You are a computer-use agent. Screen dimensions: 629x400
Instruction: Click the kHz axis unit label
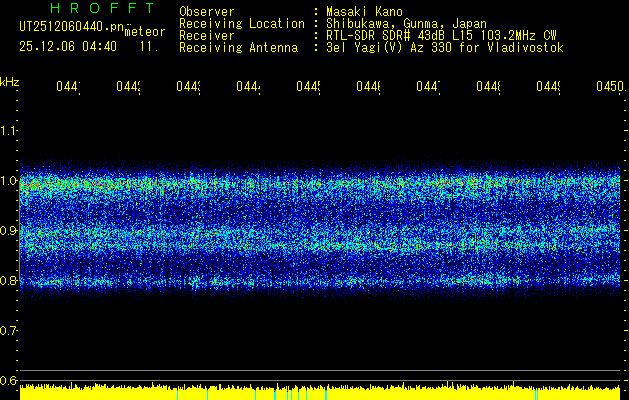click(9, 80)
